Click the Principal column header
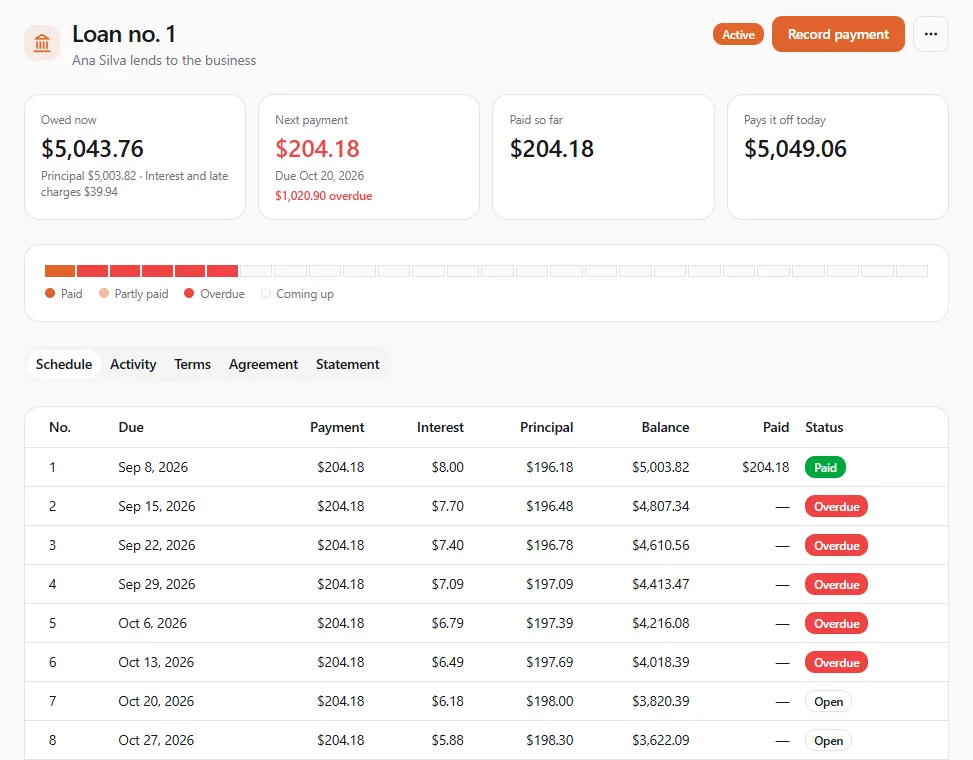The width and height of the screenshot is (973, 760). coord(547,427)
